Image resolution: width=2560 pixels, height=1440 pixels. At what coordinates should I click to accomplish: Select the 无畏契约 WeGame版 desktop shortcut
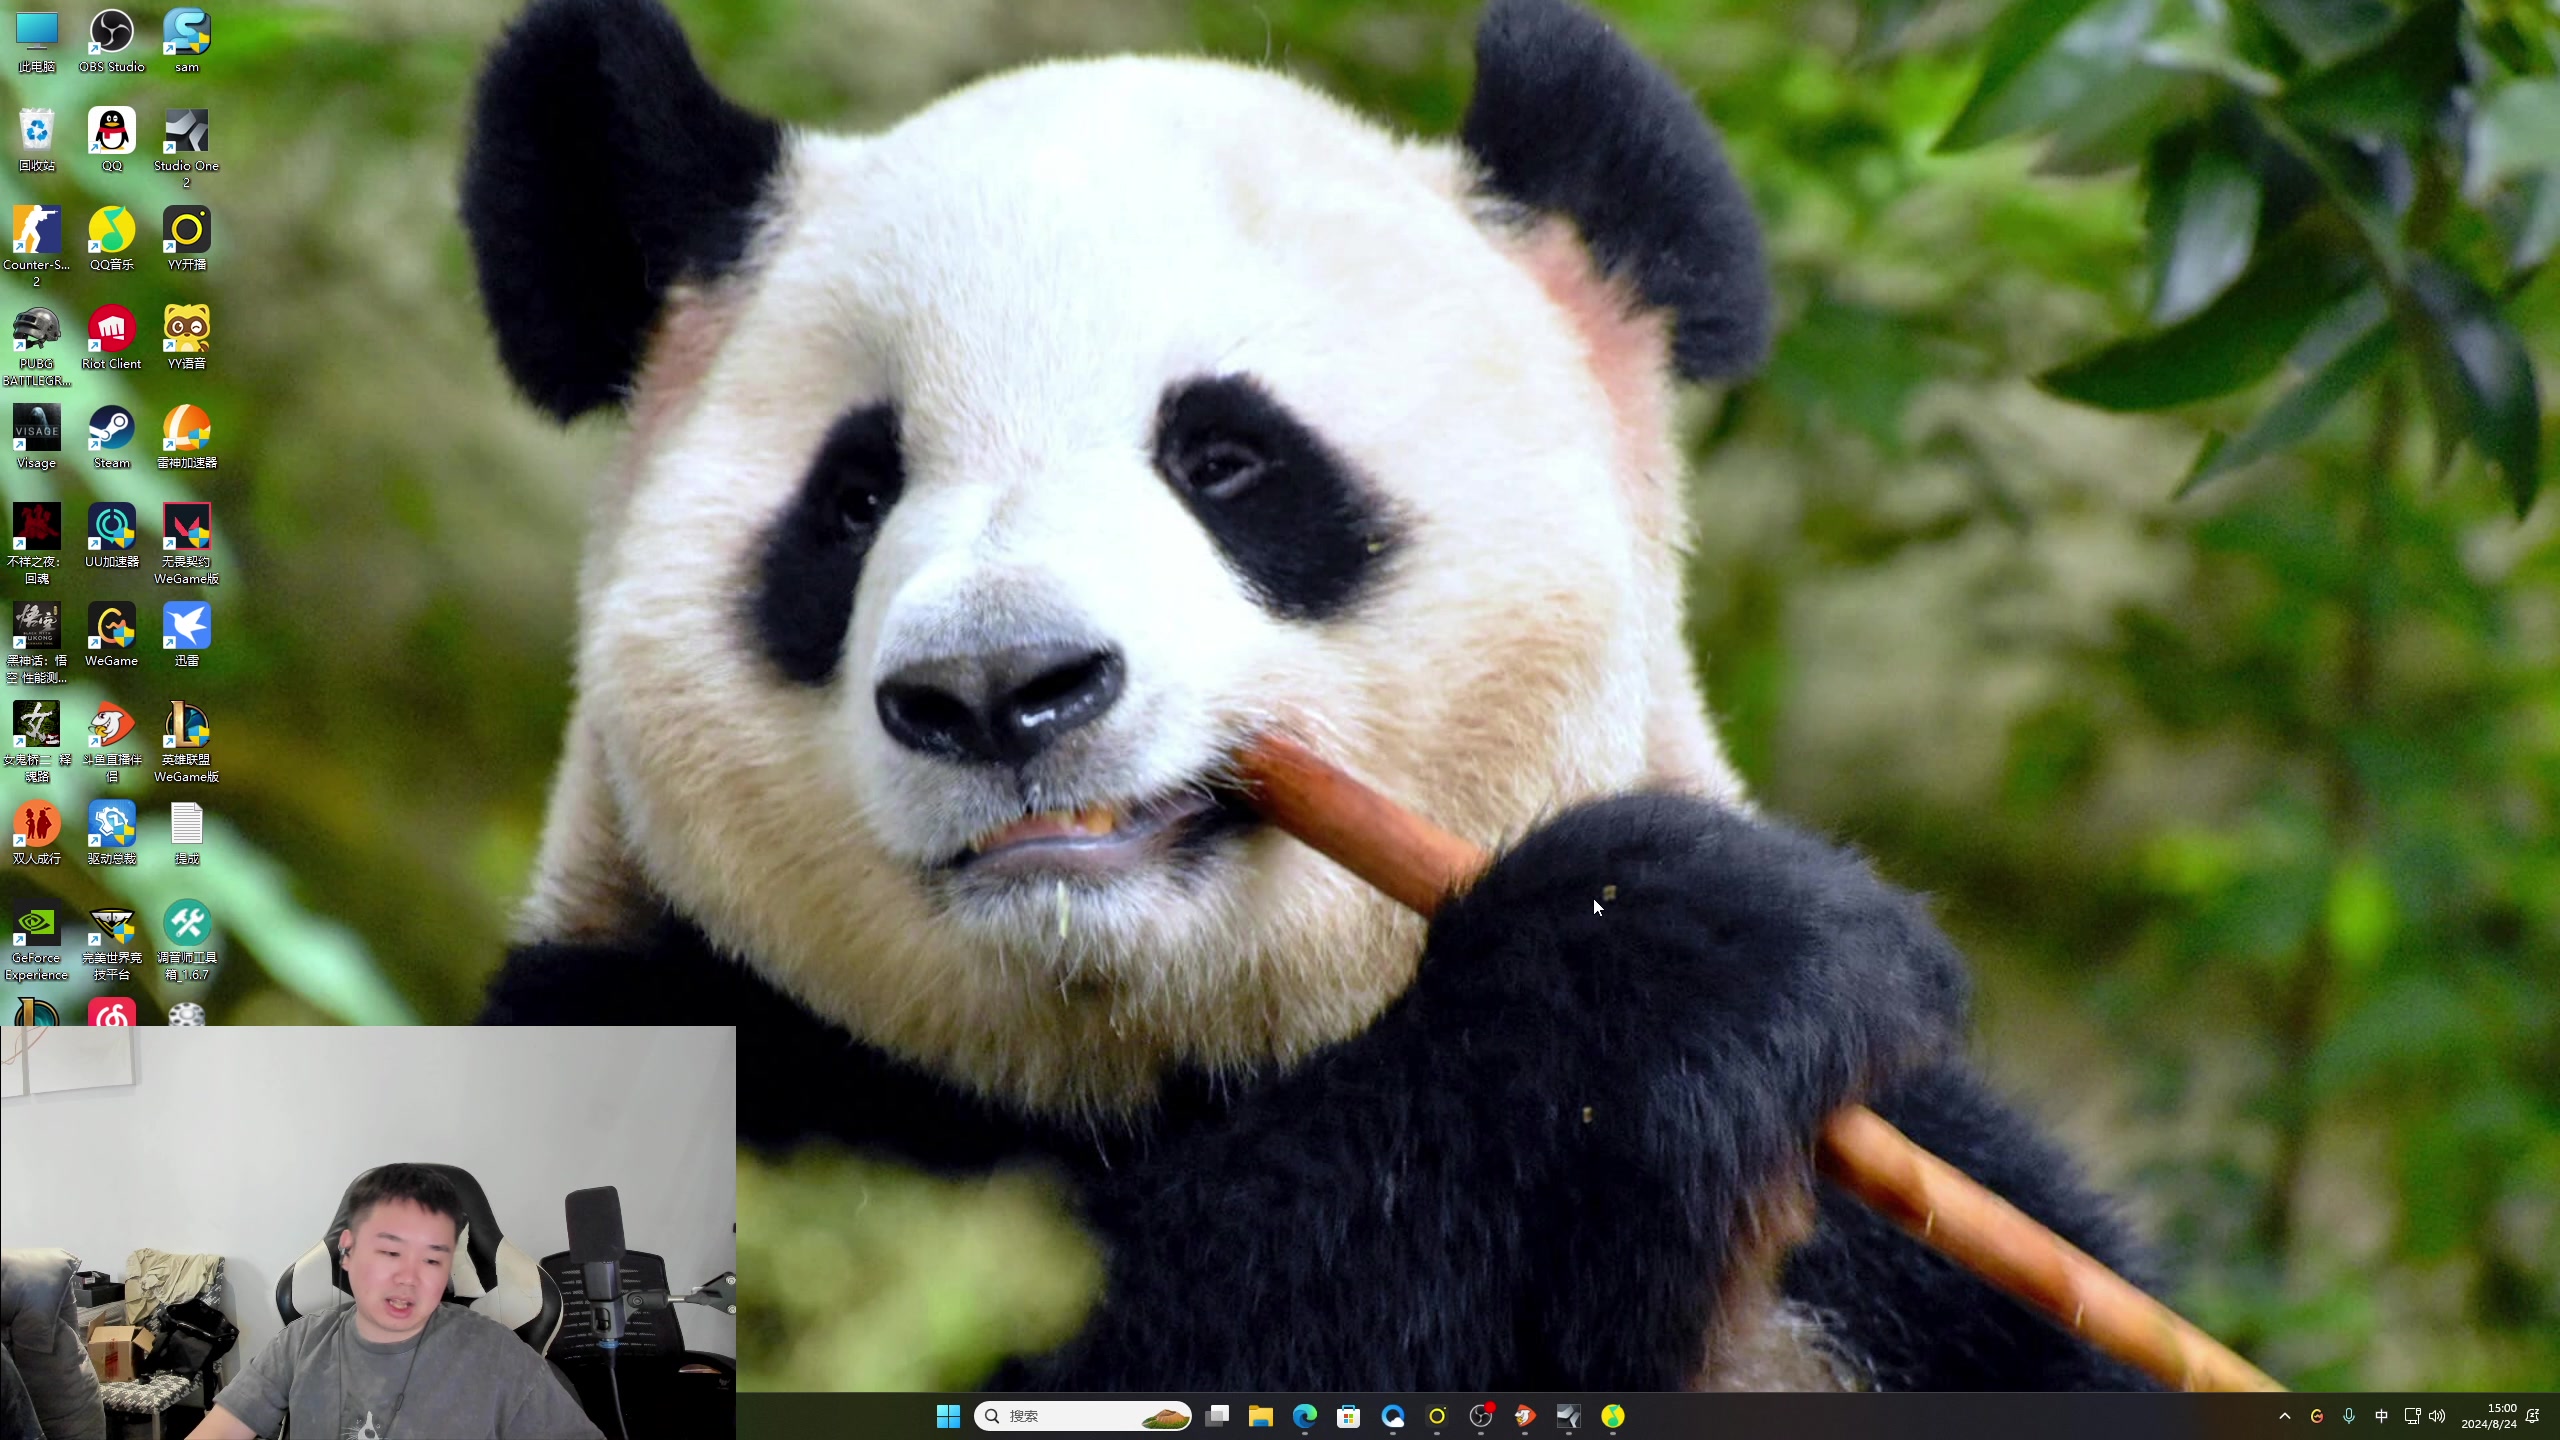pos(187,544)
